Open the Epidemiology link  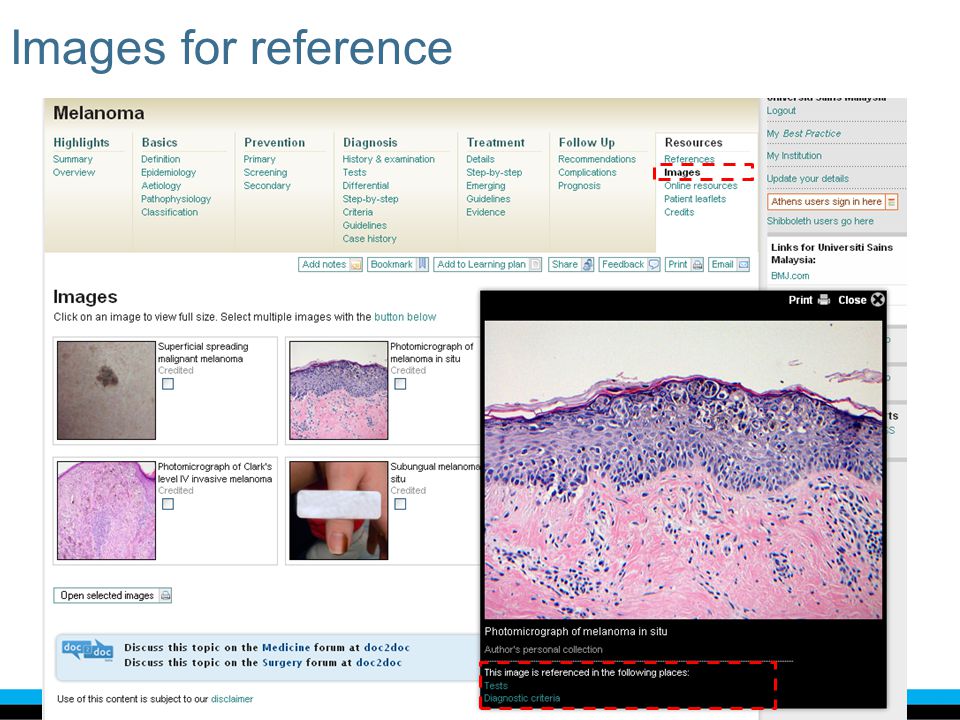click(168, 173)
